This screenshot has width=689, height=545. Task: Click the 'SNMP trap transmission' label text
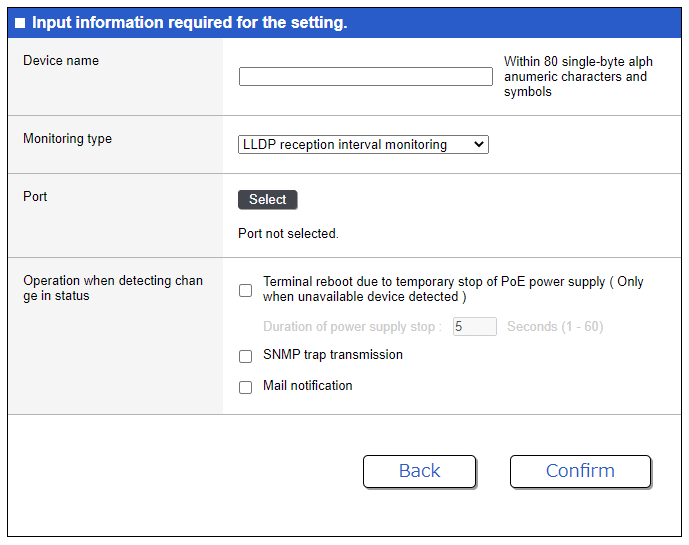coord(332,355)
